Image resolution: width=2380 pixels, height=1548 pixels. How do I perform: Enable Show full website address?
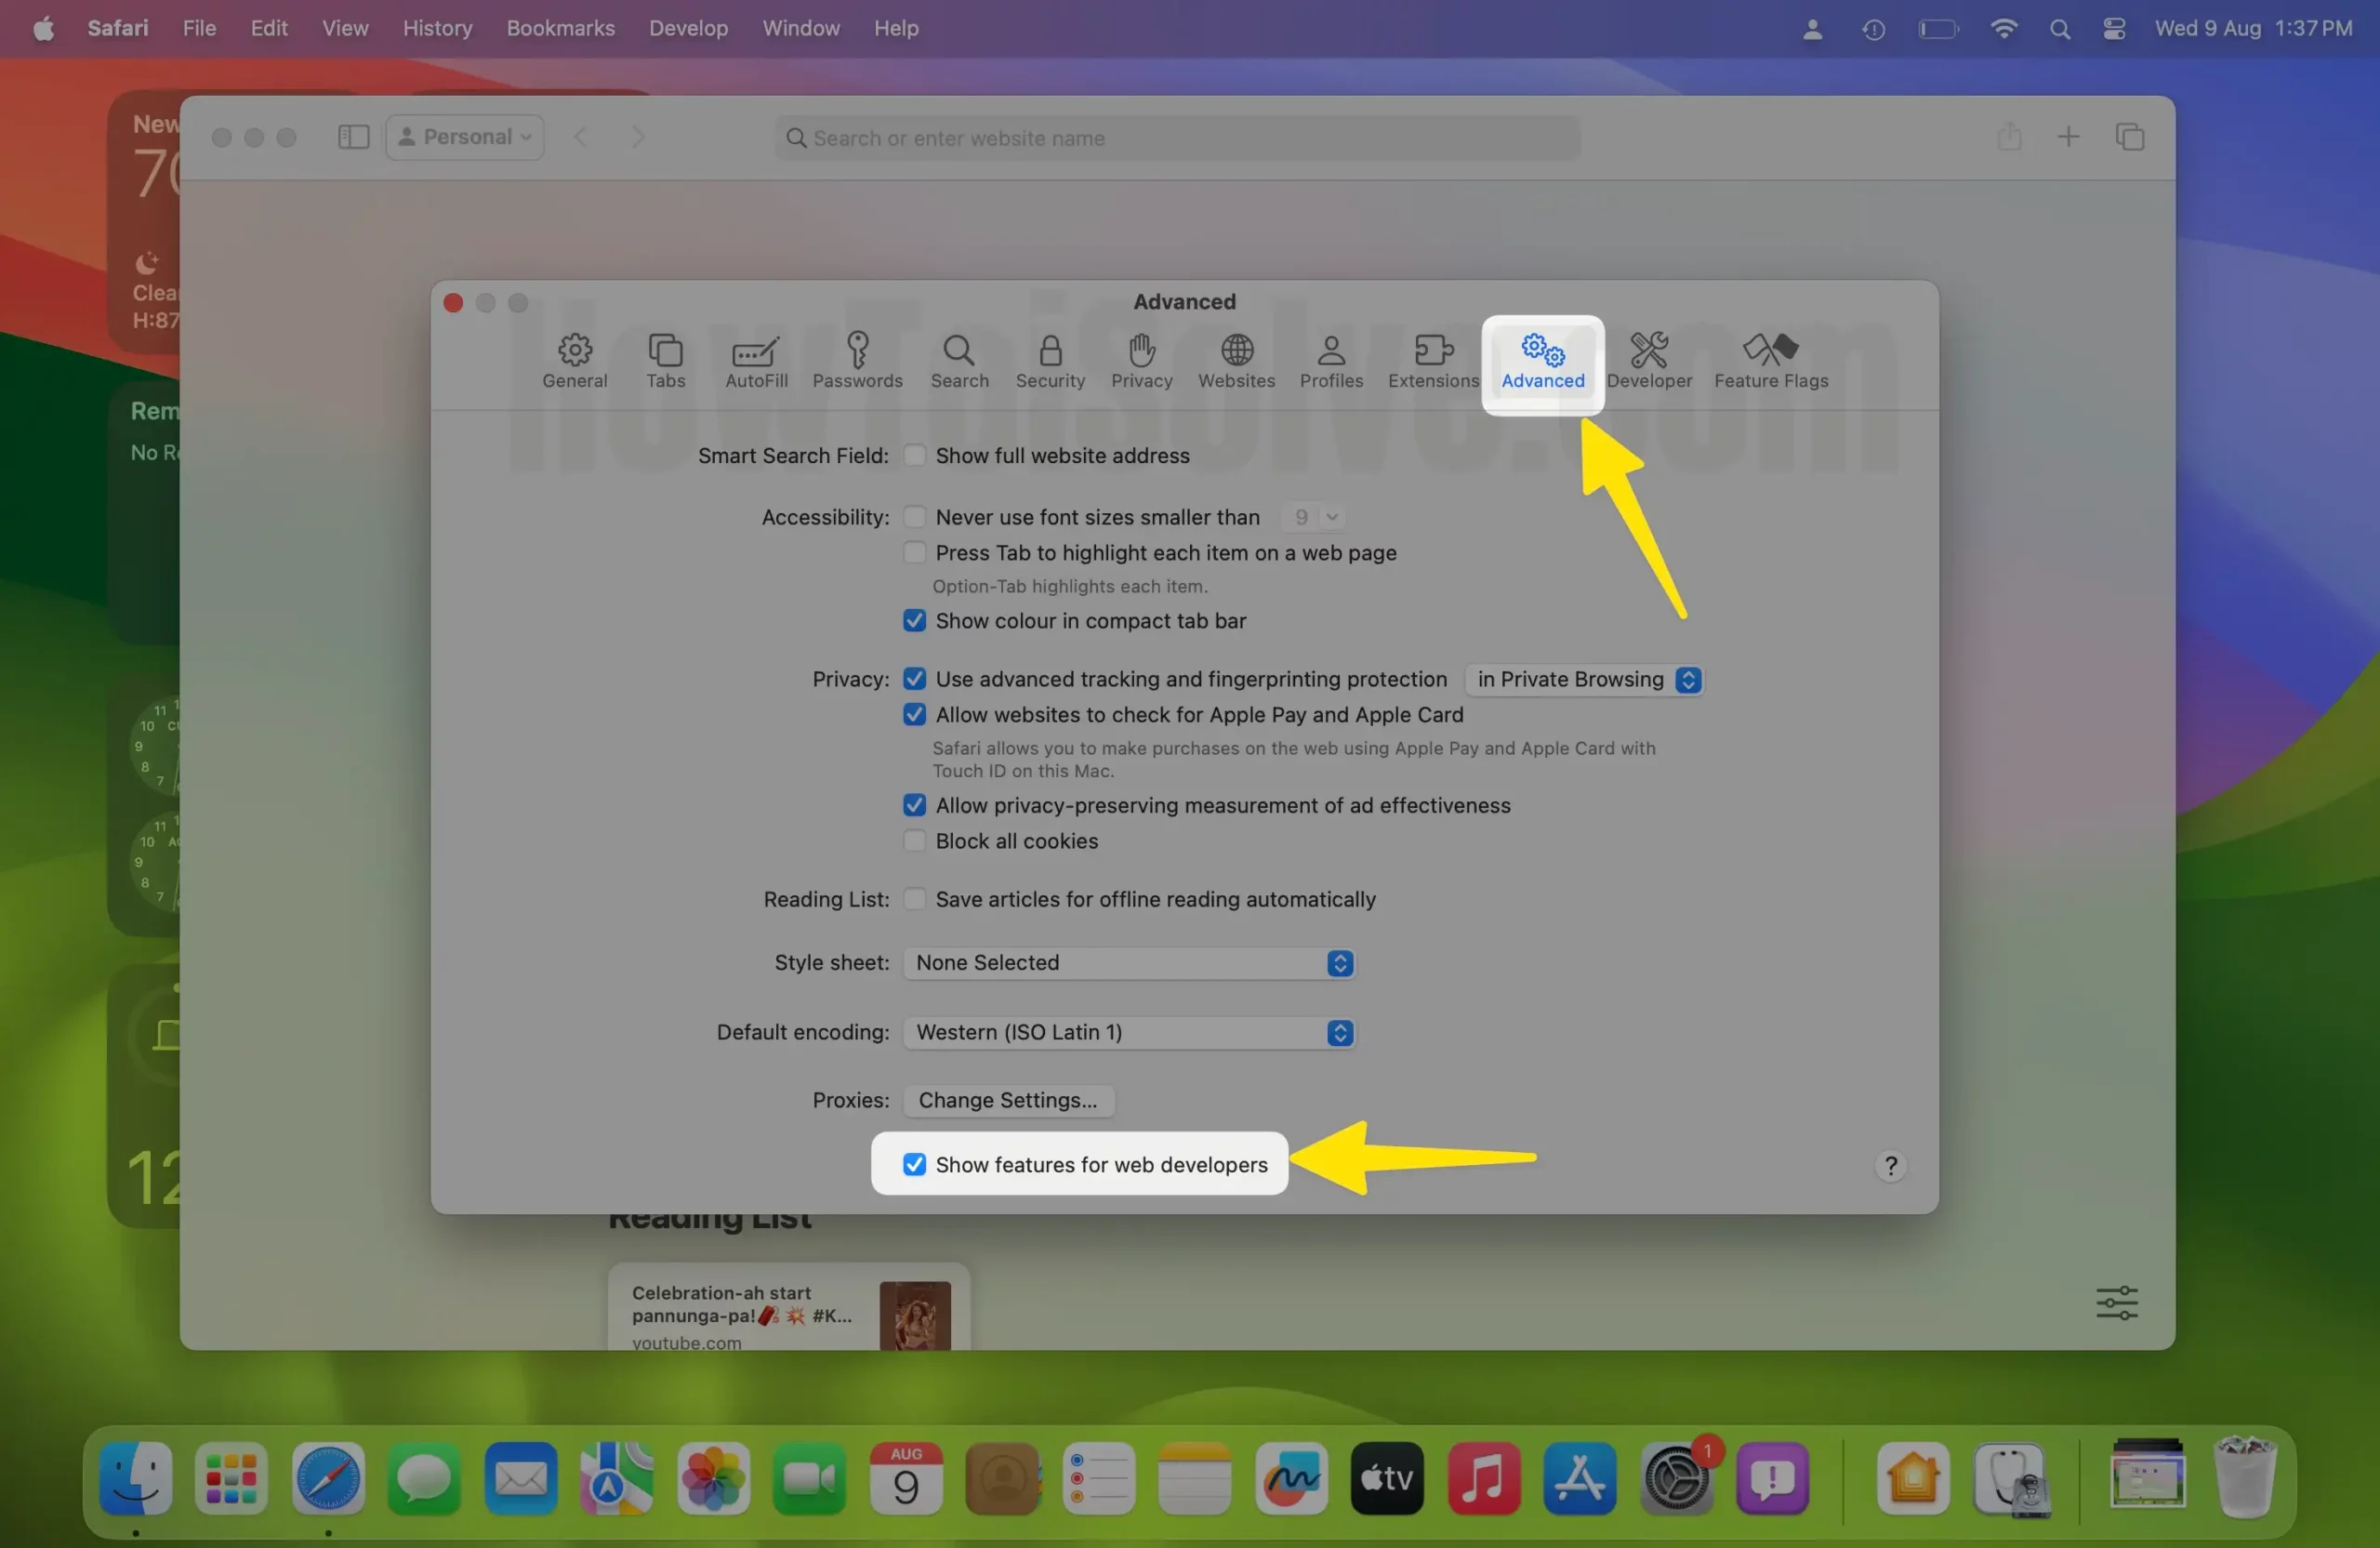(x=914, y=456)
